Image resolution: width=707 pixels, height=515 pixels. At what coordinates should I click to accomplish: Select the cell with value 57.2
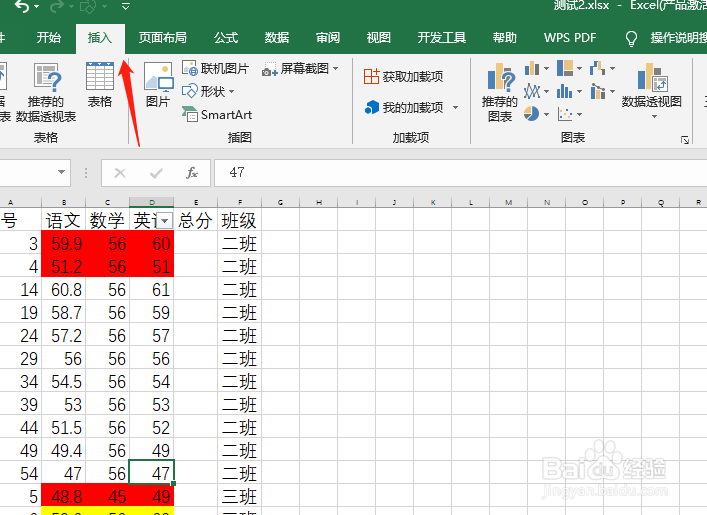click(x=63, y=335)
